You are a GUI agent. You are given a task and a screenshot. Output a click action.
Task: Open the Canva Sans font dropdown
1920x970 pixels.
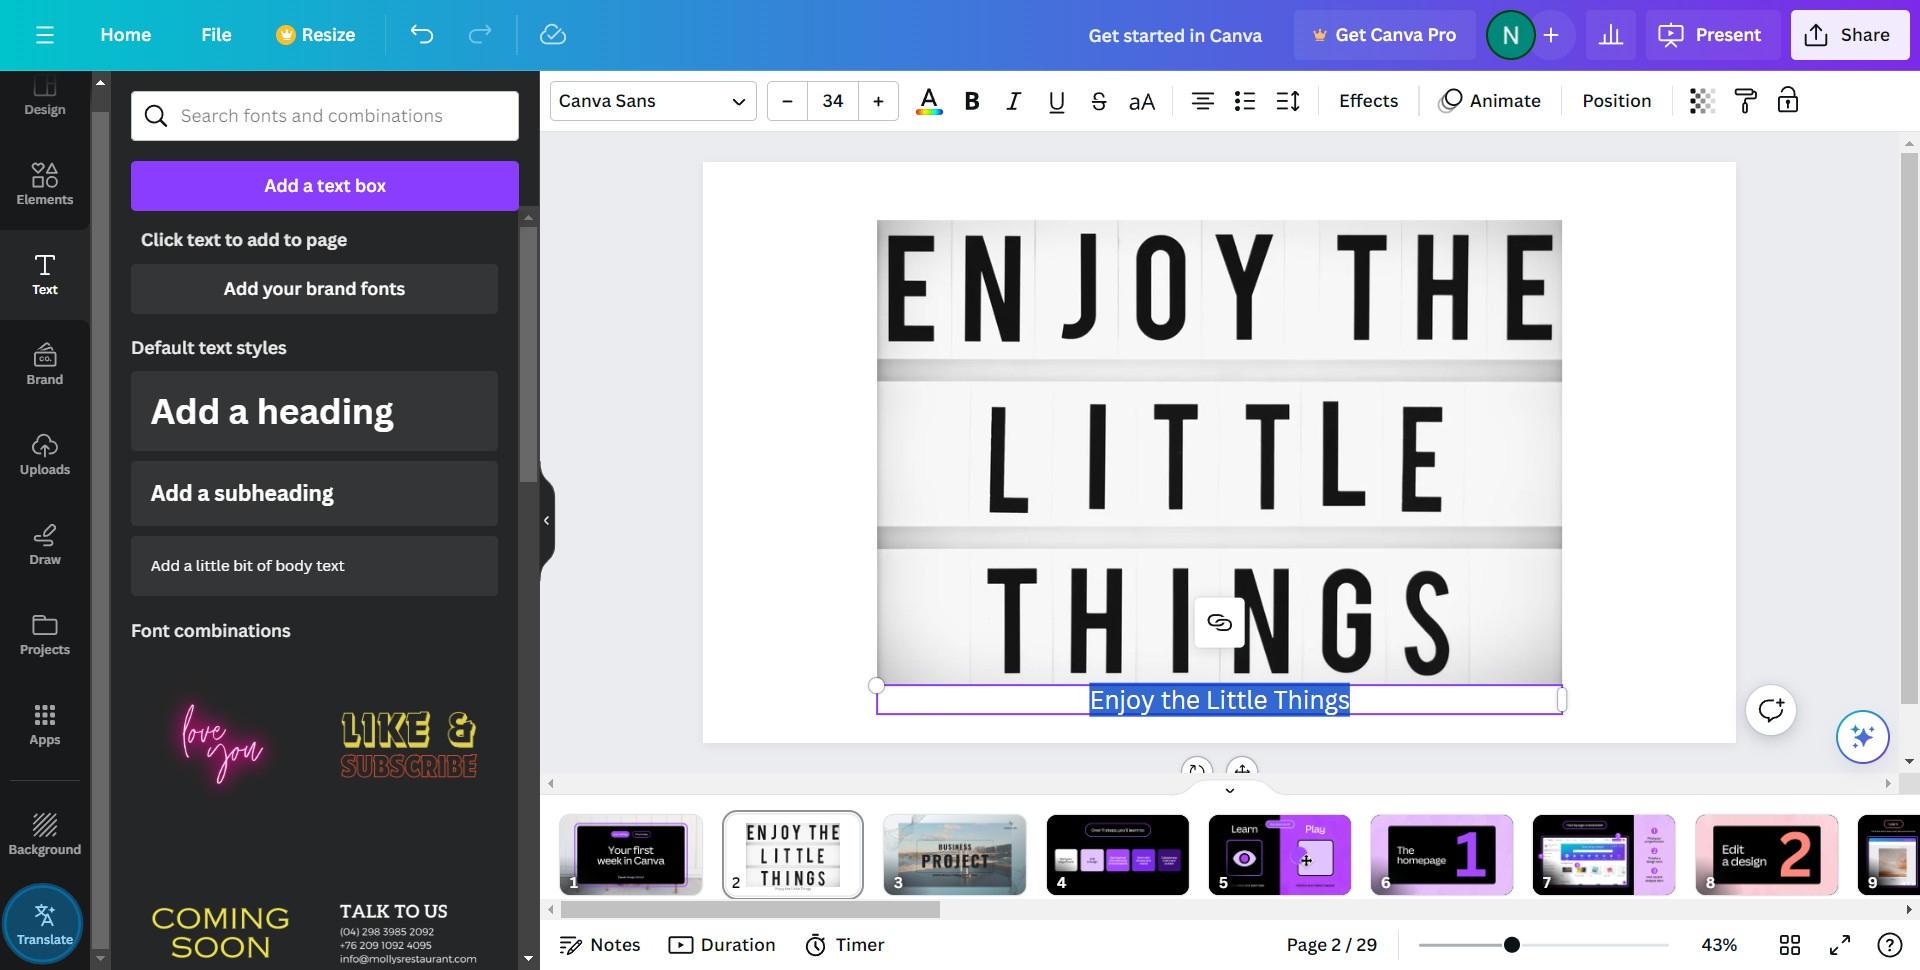pos(653,101)
